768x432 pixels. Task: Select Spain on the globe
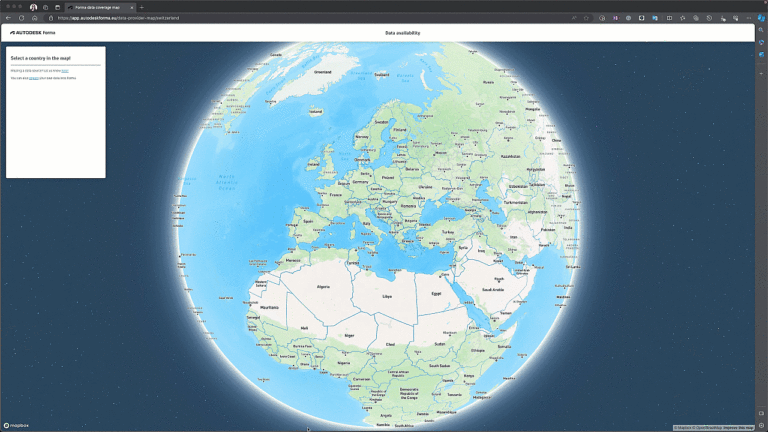click(308, 221)
